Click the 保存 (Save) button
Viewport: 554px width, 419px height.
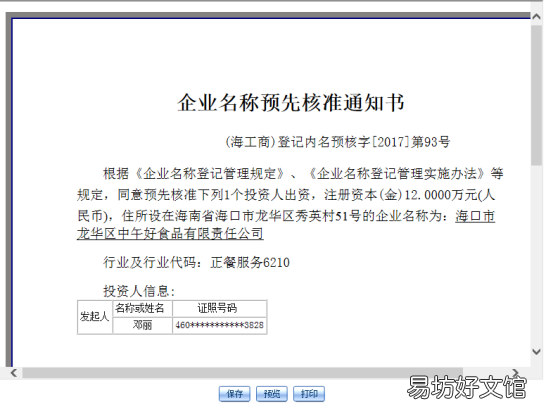coord(234,394)
